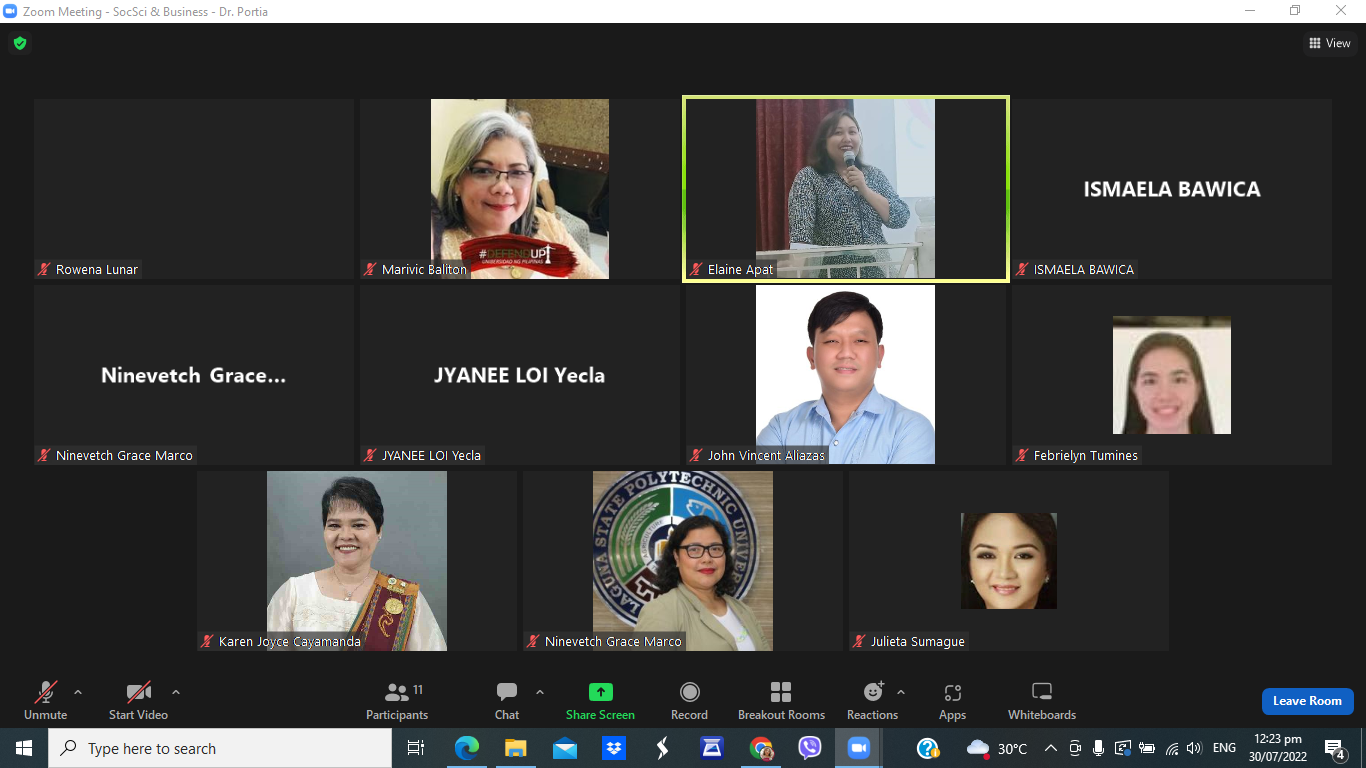Click the green encryption shield icon
Image resolution: width=1366 pixels, height=768 pixels.
(19, 43)
